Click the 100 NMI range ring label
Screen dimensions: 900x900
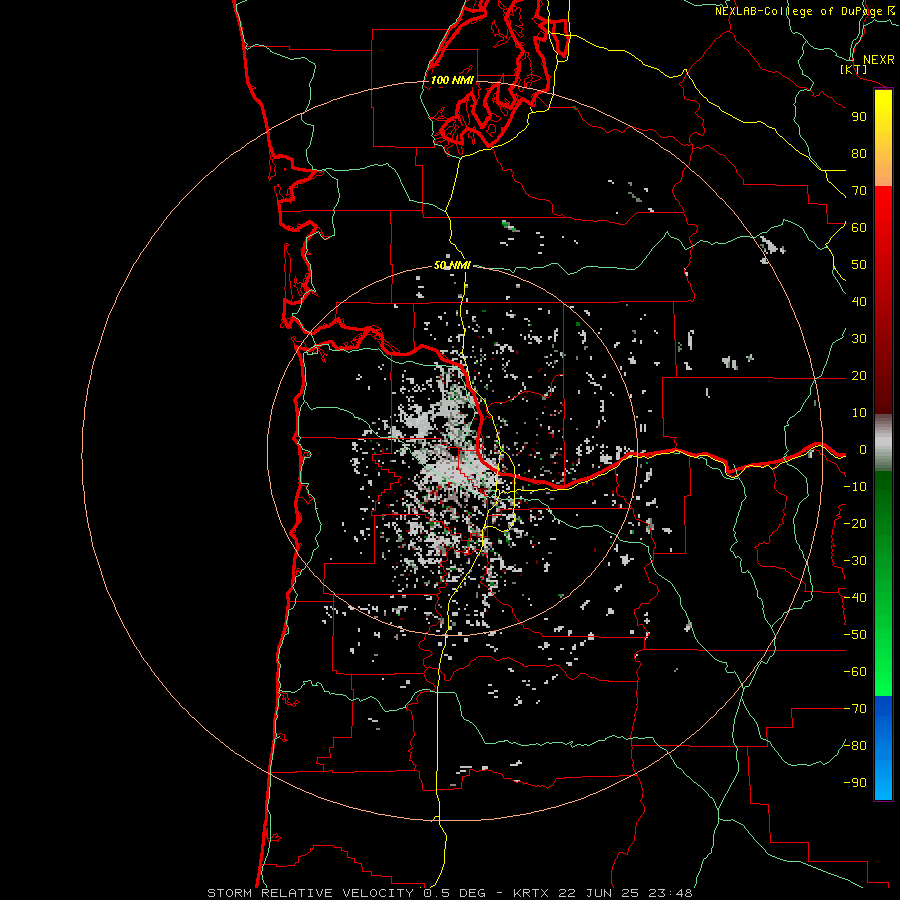tap(452, 80)
